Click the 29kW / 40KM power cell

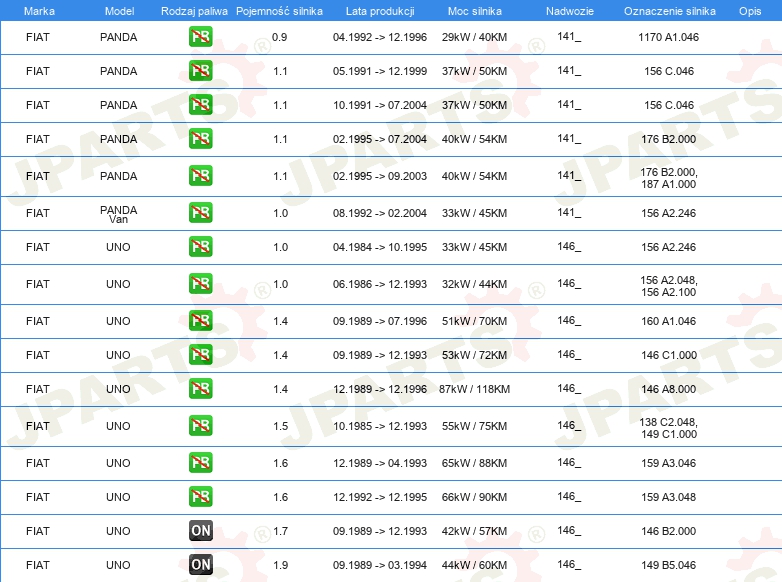point(474,37)
